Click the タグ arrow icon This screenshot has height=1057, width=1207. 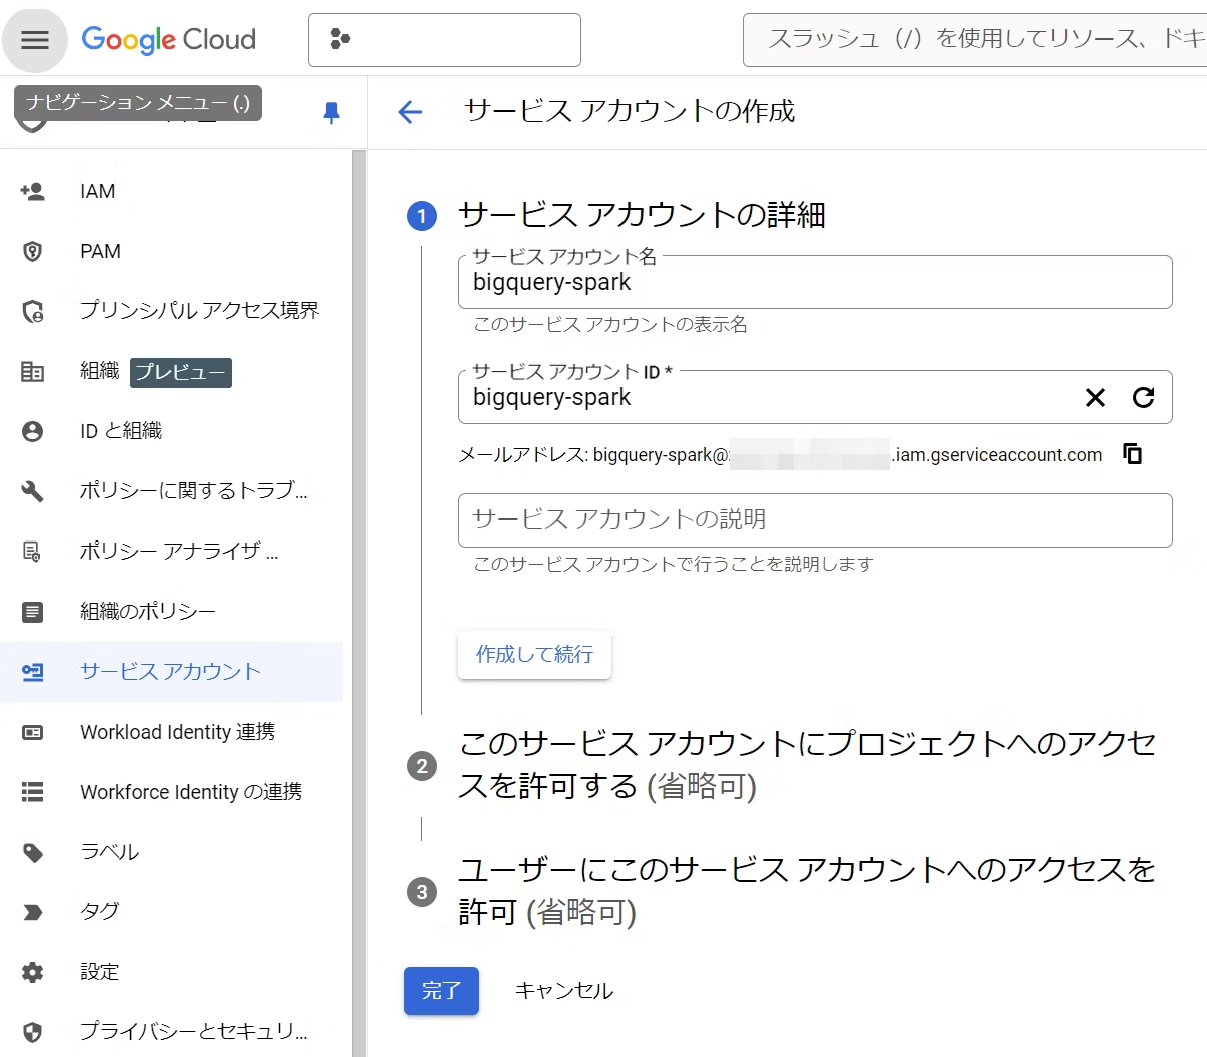33,912
